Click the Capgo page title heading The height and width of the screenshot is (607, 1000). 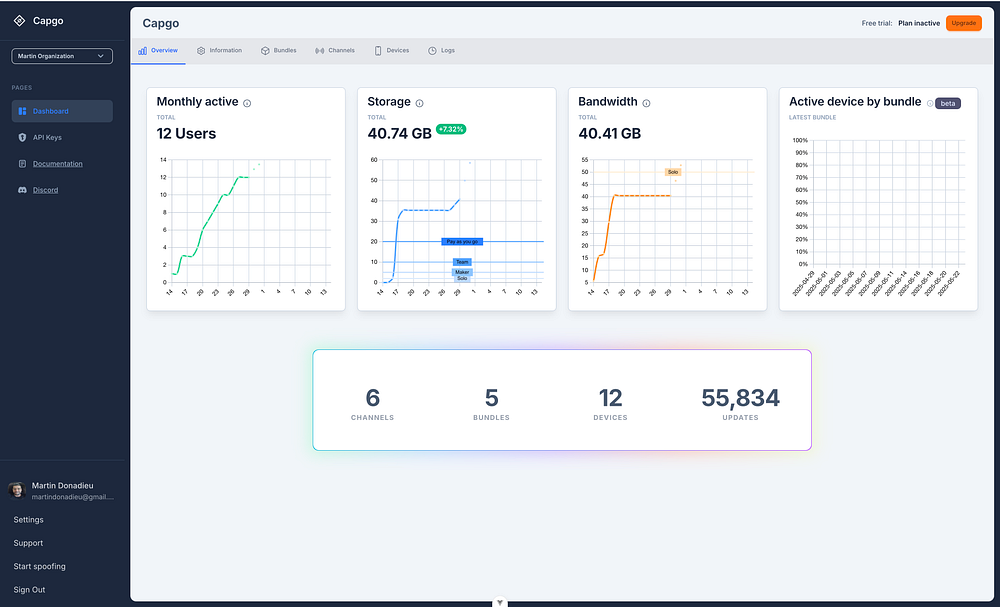[x=161, y=23]
